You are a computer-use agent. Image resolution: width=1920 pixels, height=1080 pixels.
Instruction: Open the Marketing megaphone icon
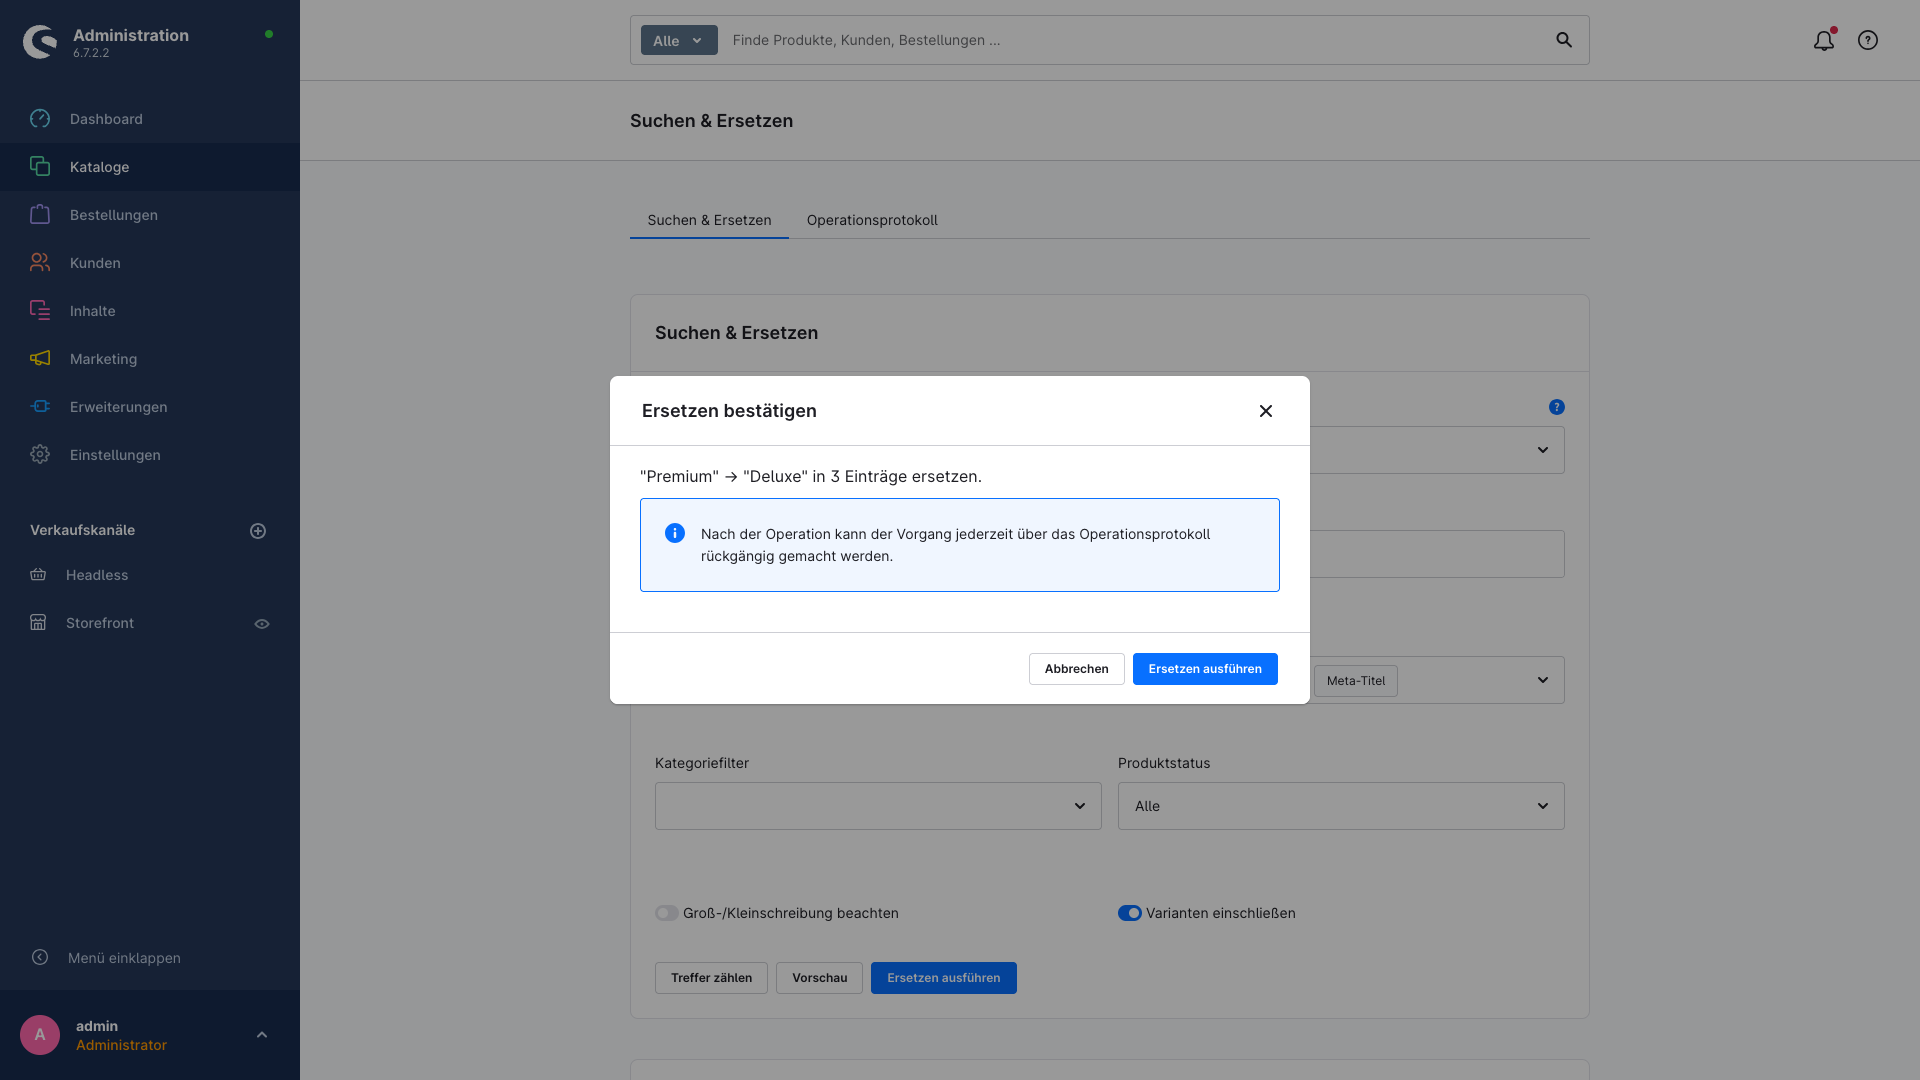[40, 359]
